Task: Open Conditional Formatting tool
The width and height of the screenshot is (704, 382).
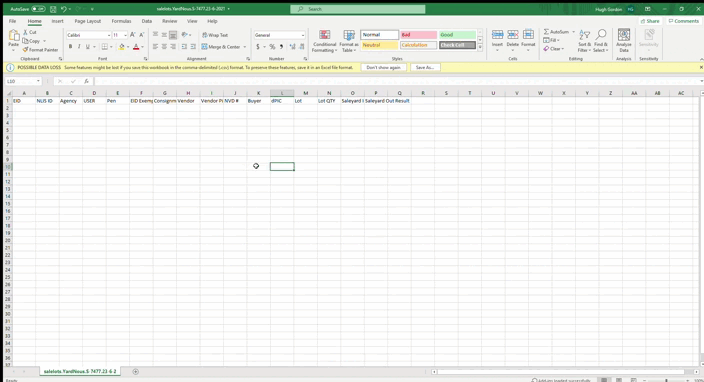Action: click(325, 41)
